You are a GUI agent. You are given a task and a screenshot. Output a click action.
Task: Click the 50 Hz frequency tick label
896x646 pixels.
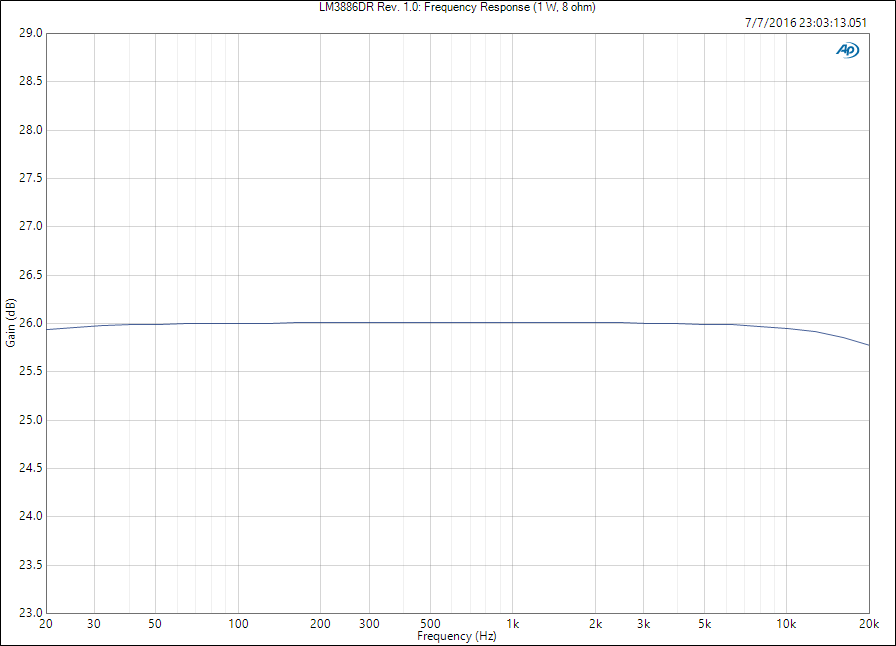155,624
